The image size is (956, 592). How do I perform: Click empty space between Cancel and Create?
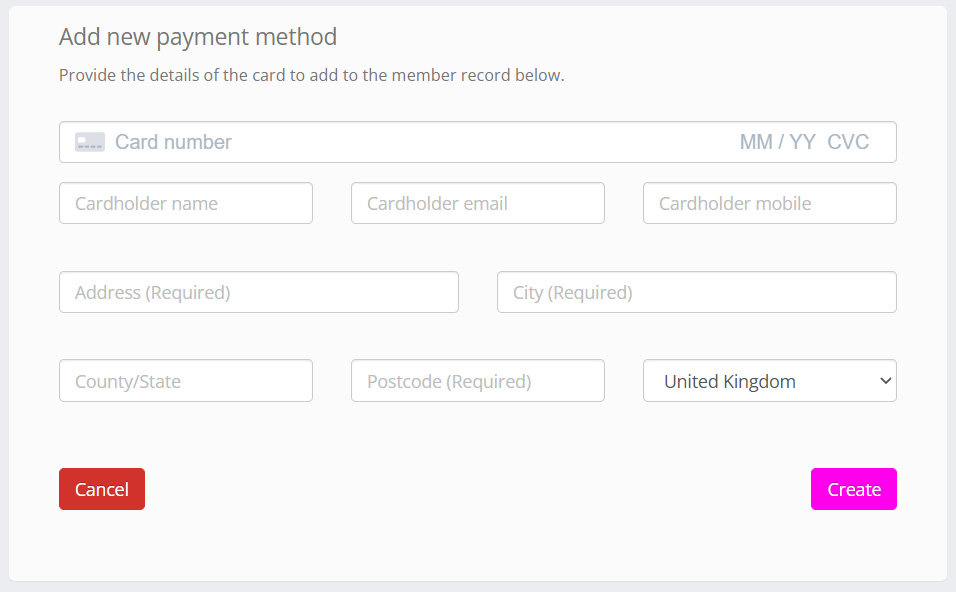pyautogui.click(x=478, y=489)
